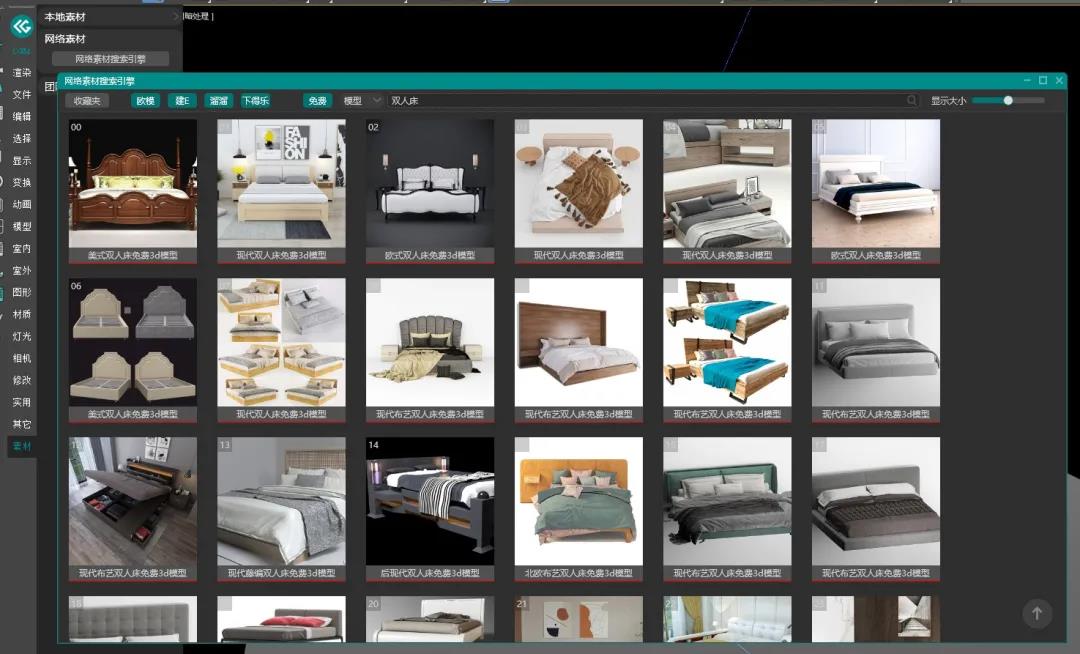Expand the 本地素材 submenu arrow
Viewport: 1080px width, 654px height.
175,17
